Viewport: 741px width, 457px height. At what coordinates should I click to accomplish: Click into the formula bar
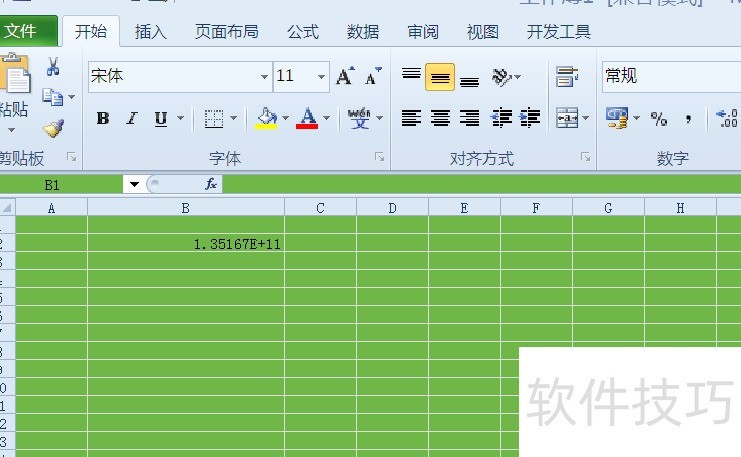pyautogui.click(x=482, y=184)
